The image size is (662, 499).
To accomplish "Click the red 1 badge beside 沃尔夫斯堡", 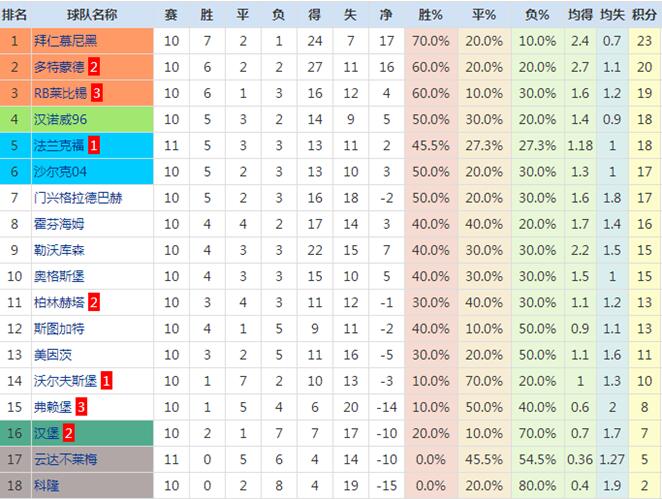I will click(x=106, y=381).
